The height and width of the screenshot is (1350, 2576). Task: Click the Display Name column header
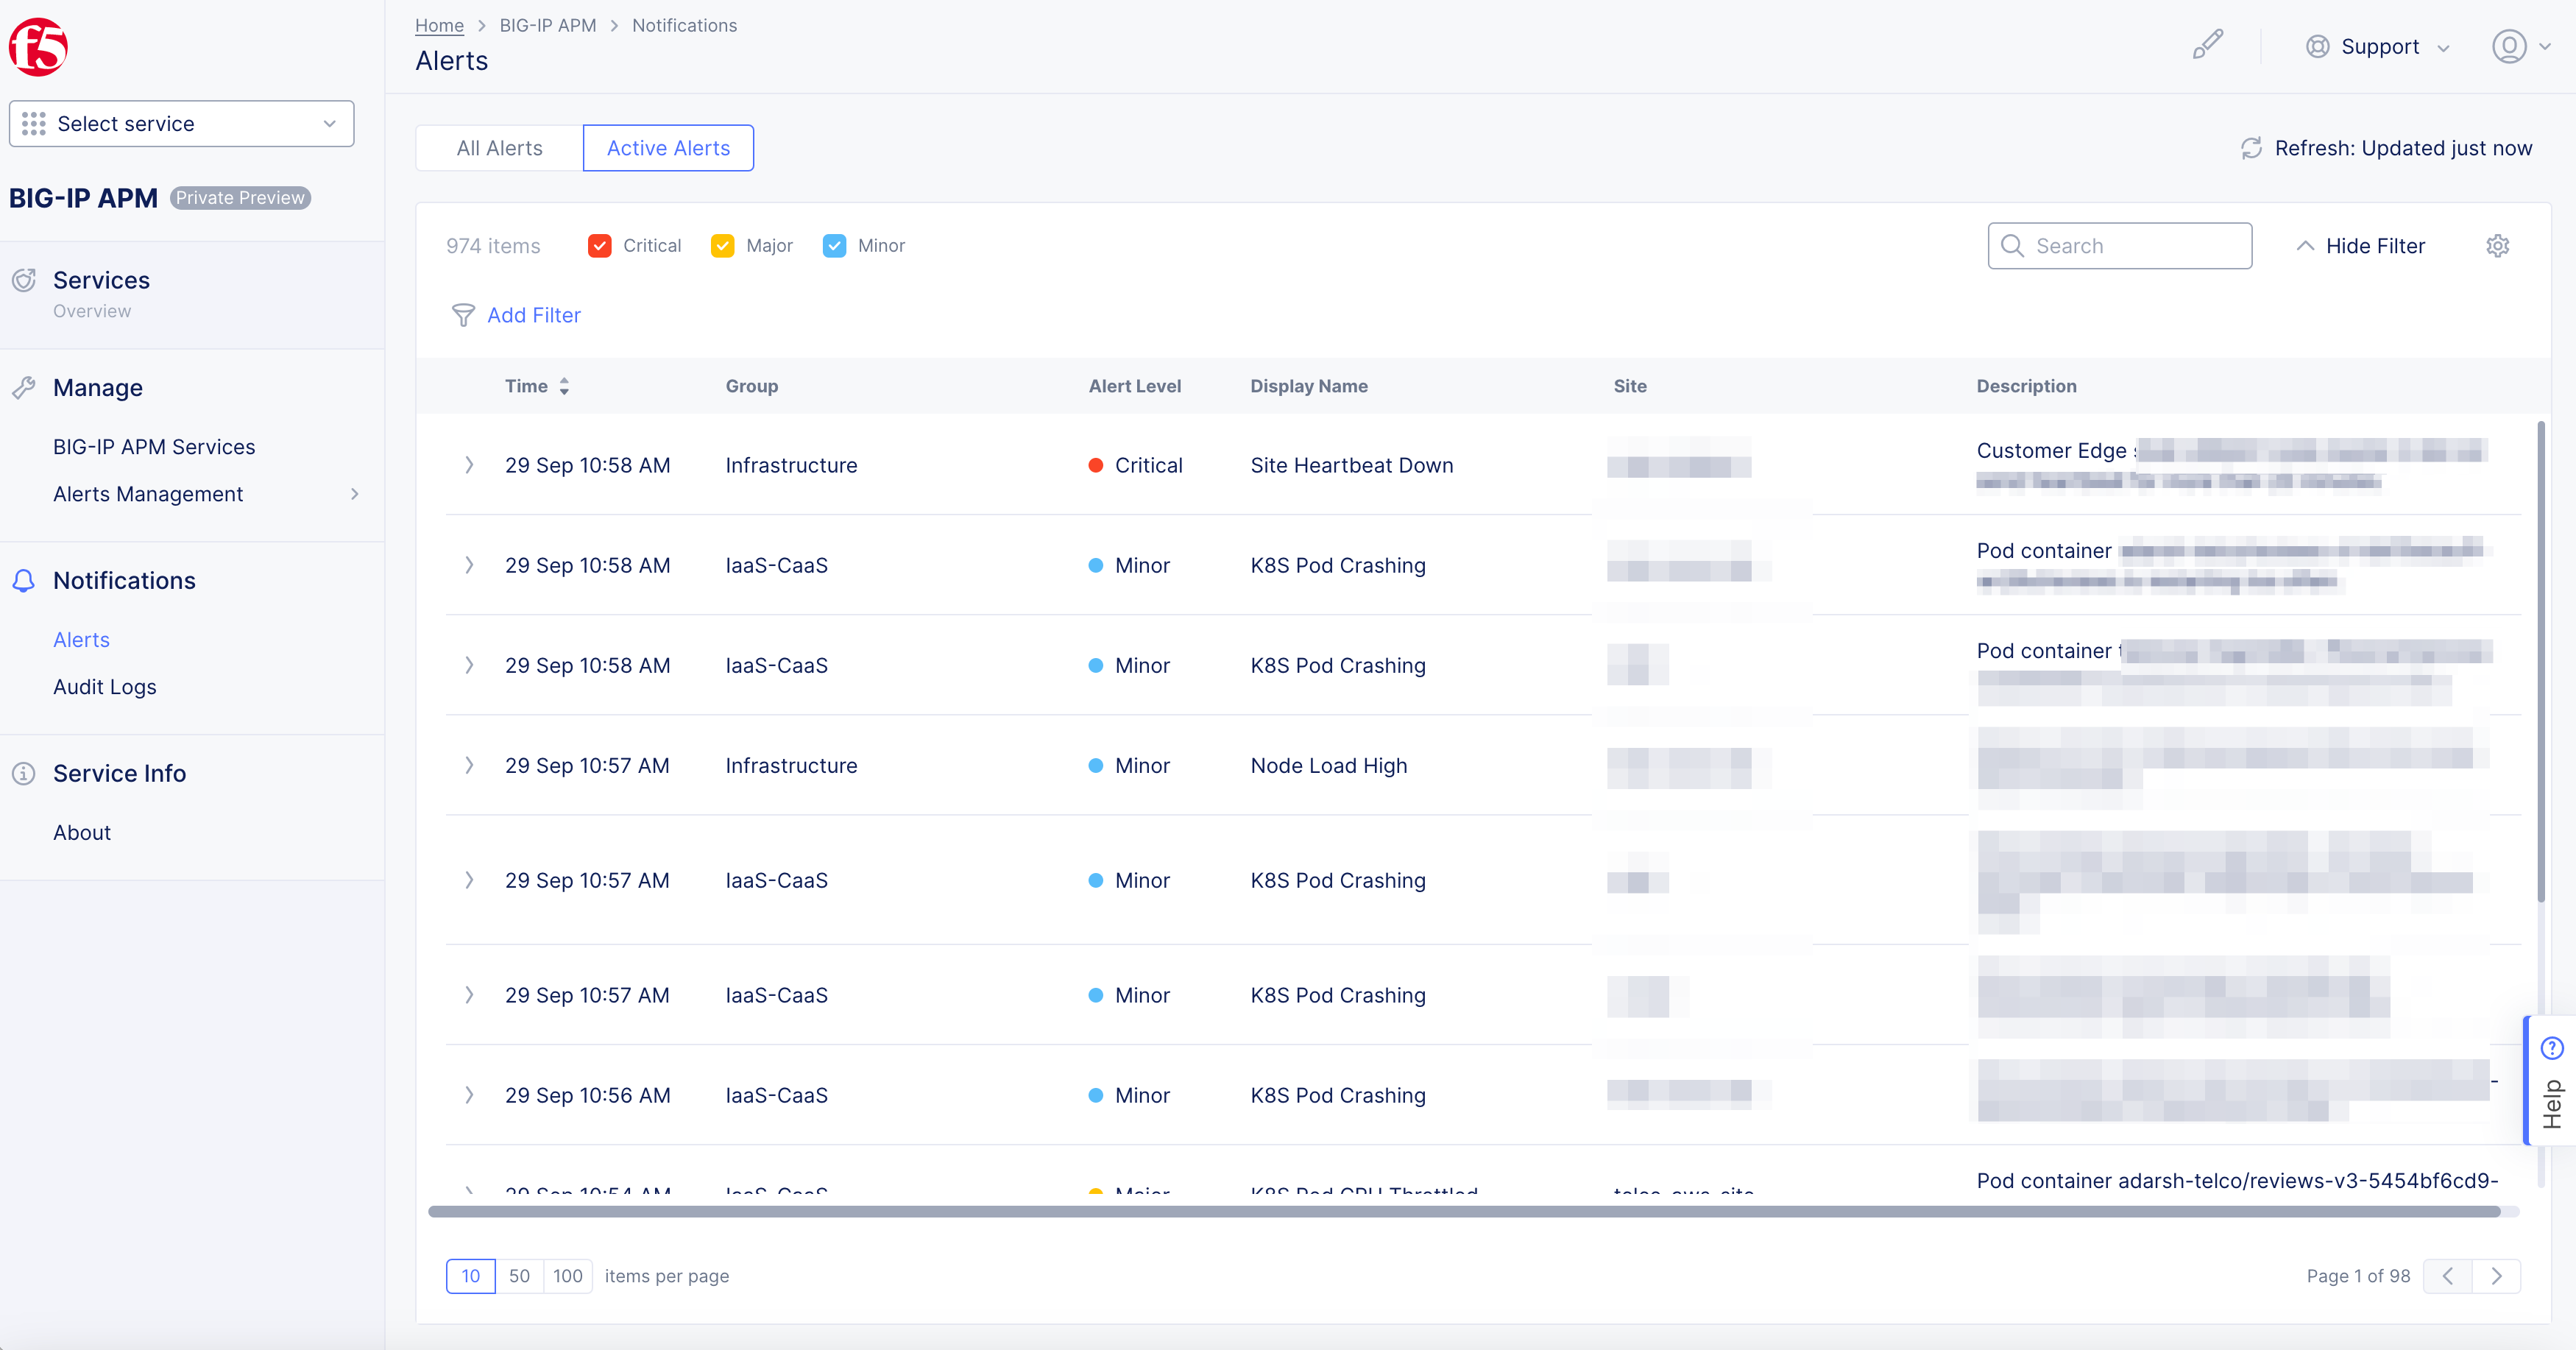[1309, 387]
